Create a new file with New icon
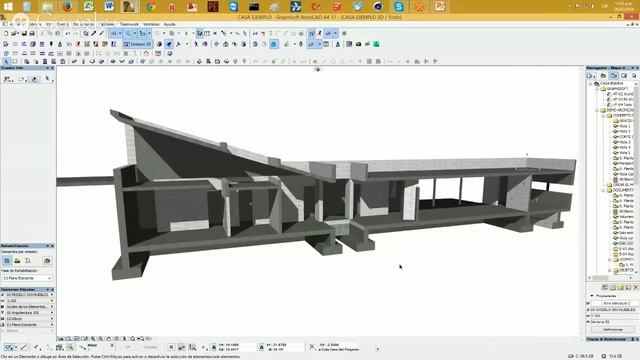This screenshot has width=640, height=360. click(6, 33)
